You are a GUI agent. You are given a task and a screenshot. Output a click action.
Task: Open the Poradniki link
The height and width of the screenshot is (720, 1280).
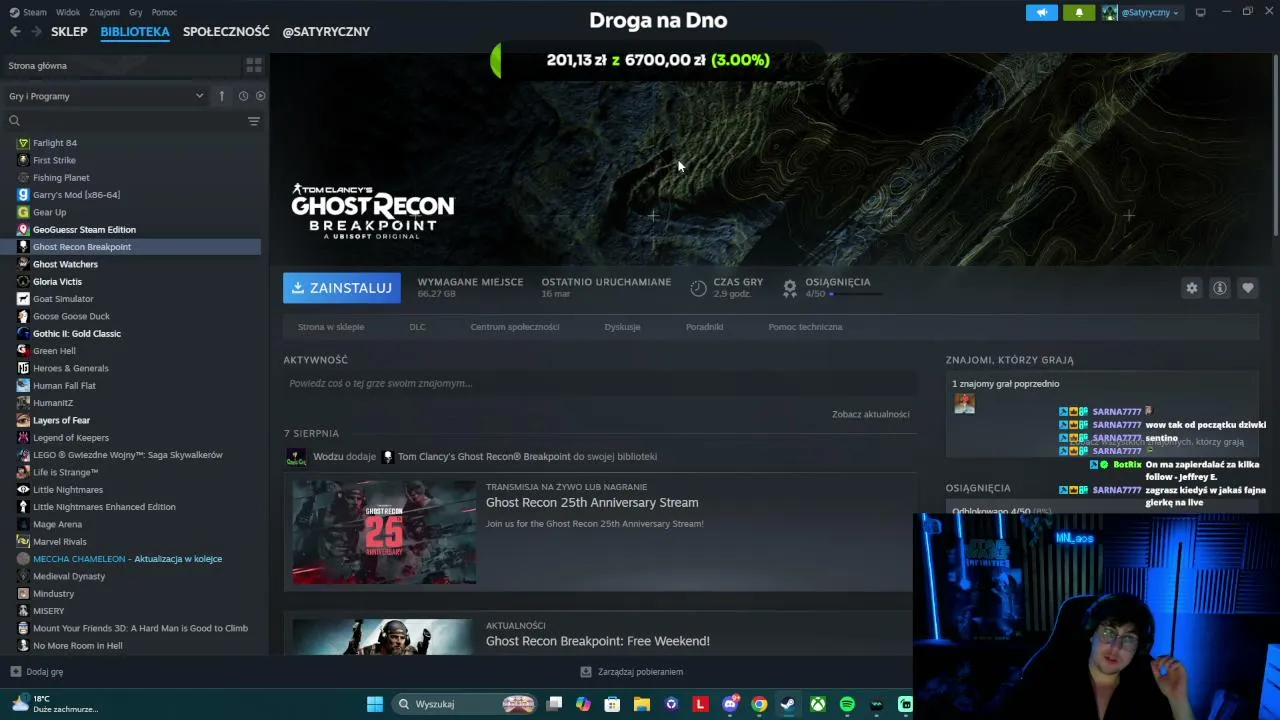(x=704, y=327)
